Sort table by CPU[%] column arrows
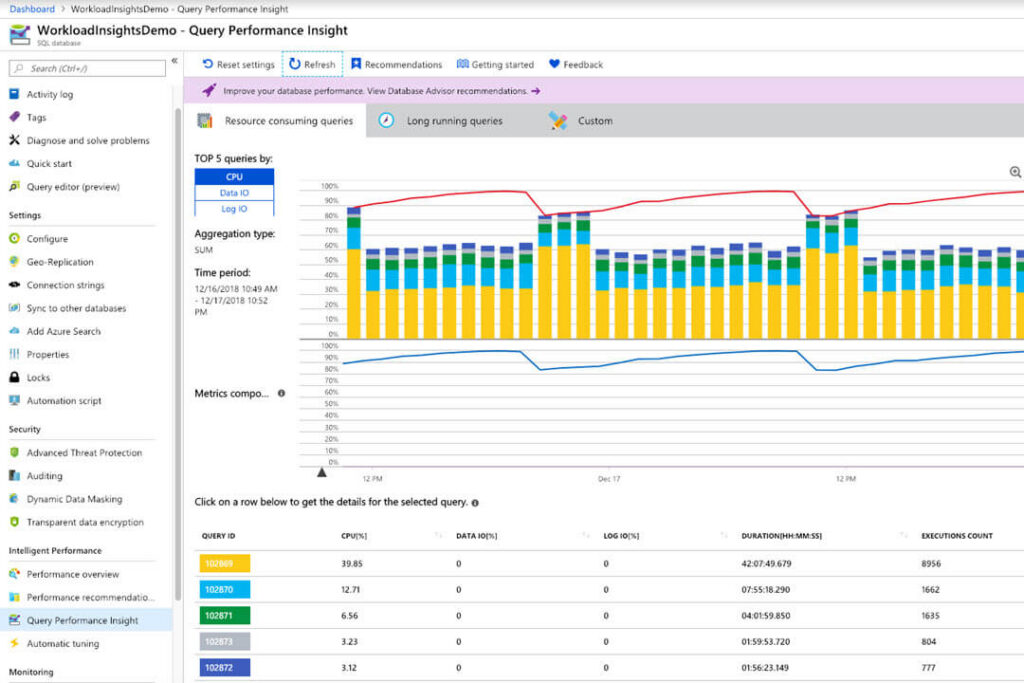The width and height of the screenshot is (1024, 683). [x=438, y=535]
